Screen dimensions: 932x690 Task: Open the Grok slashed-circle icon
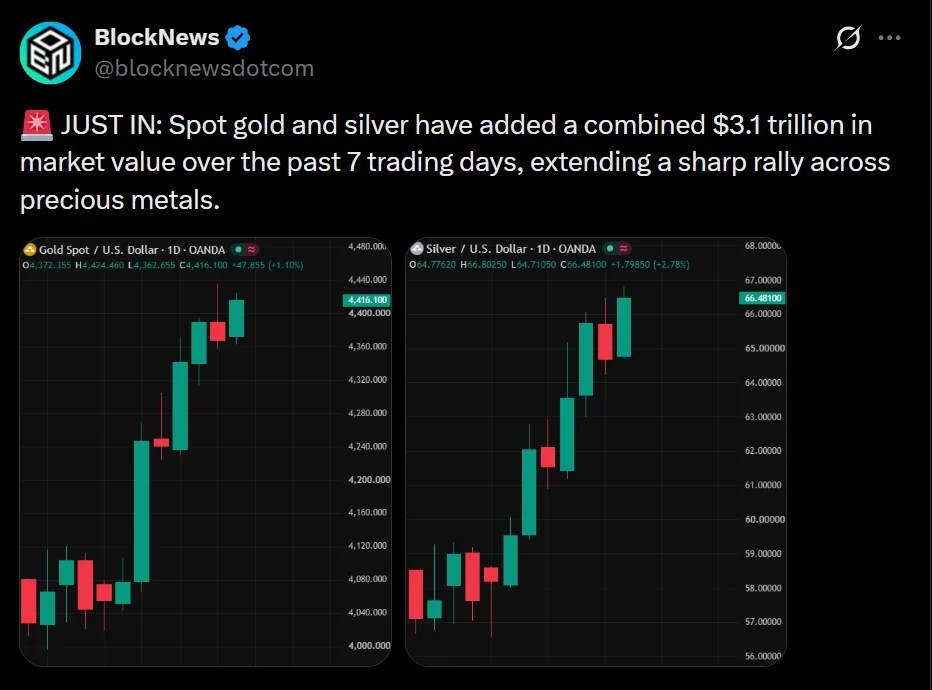[848, 37]
